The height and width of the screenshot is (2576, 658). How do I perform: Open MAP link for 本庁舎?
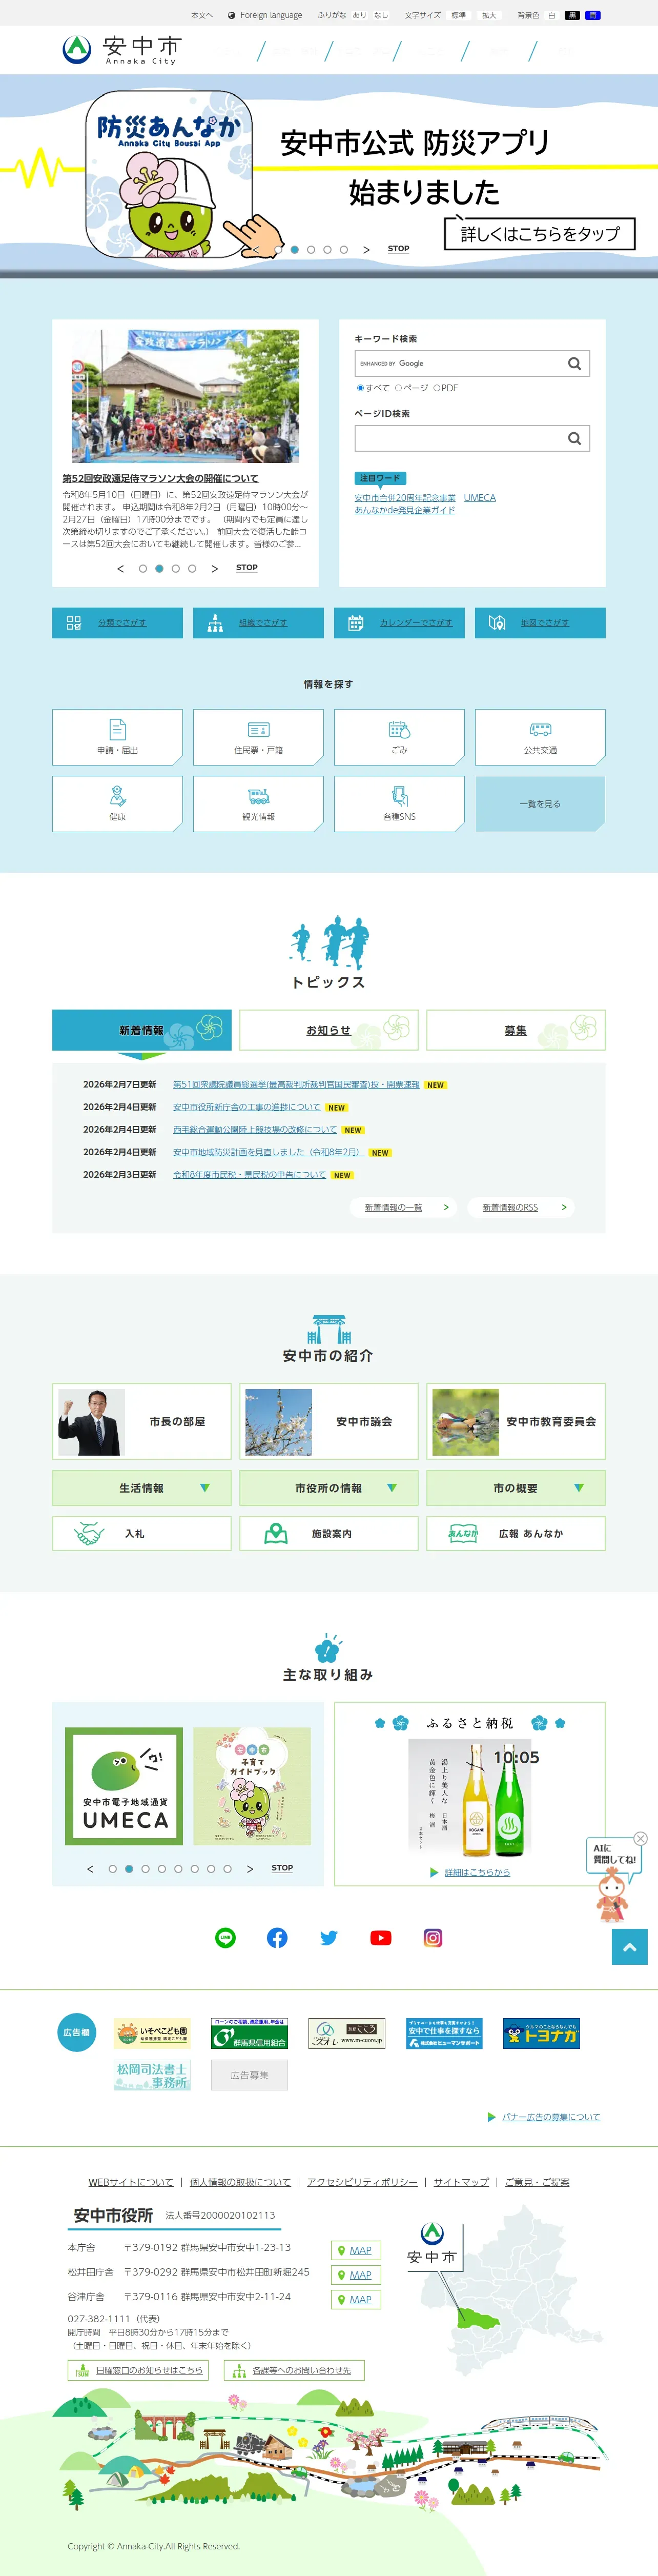[355, 2250]
